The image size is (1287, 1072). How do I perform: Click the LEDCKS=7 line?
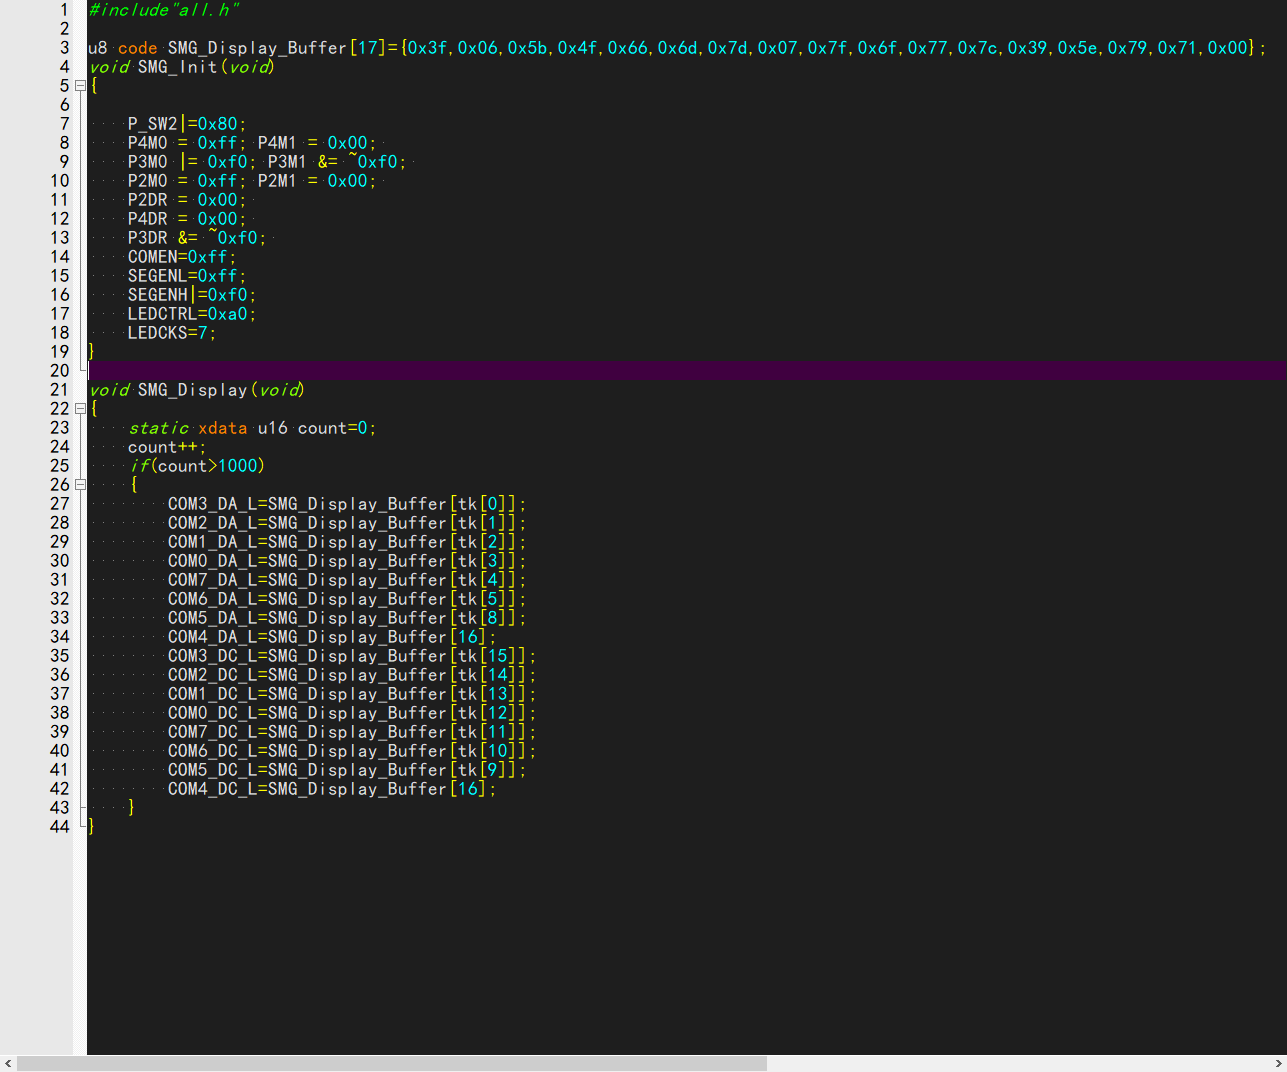[171, 333]
